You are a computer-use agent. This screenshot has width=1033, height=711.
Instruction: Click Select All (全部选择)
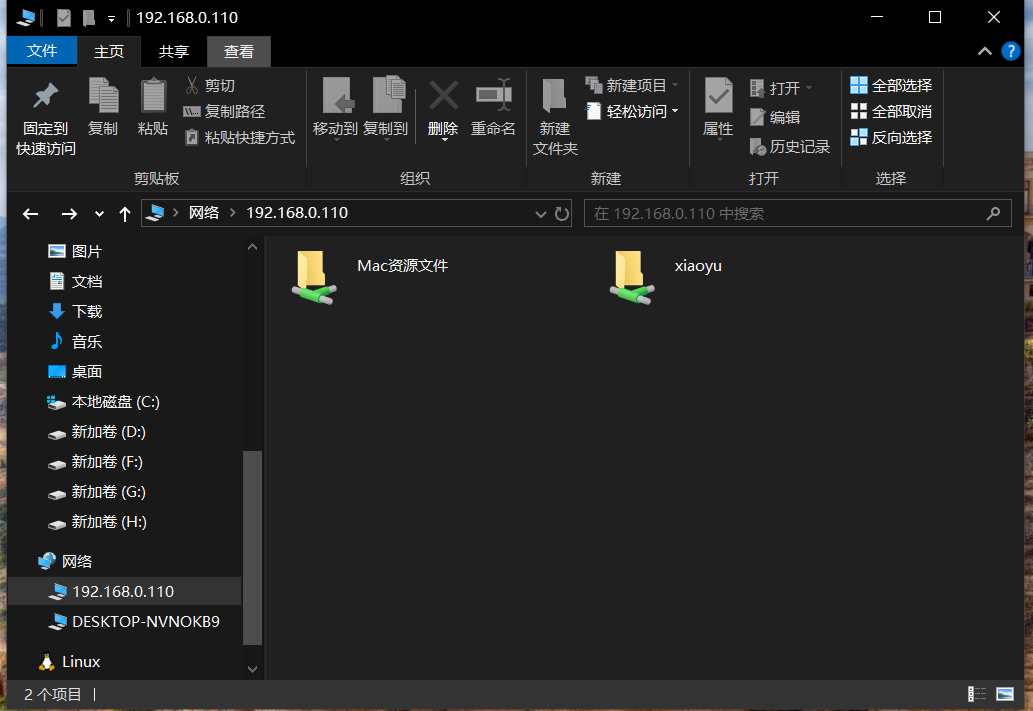point(891,86)
